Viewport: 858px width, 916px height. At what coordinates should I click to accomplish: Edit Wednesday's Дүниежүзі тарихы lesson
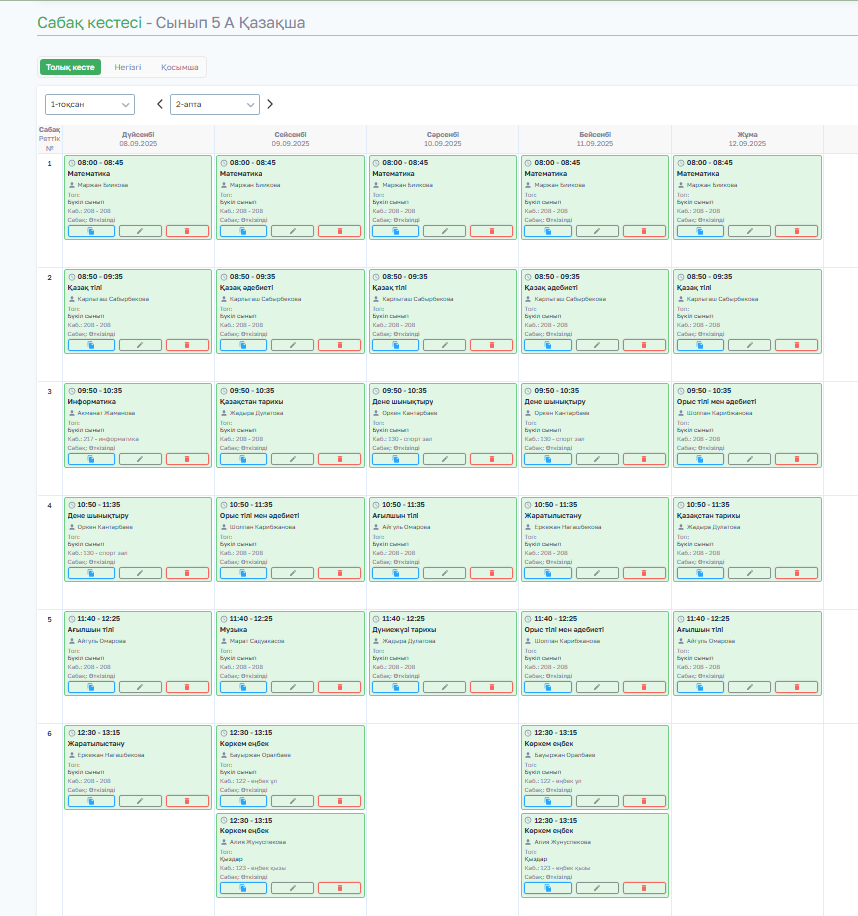[x=444, y=687]
